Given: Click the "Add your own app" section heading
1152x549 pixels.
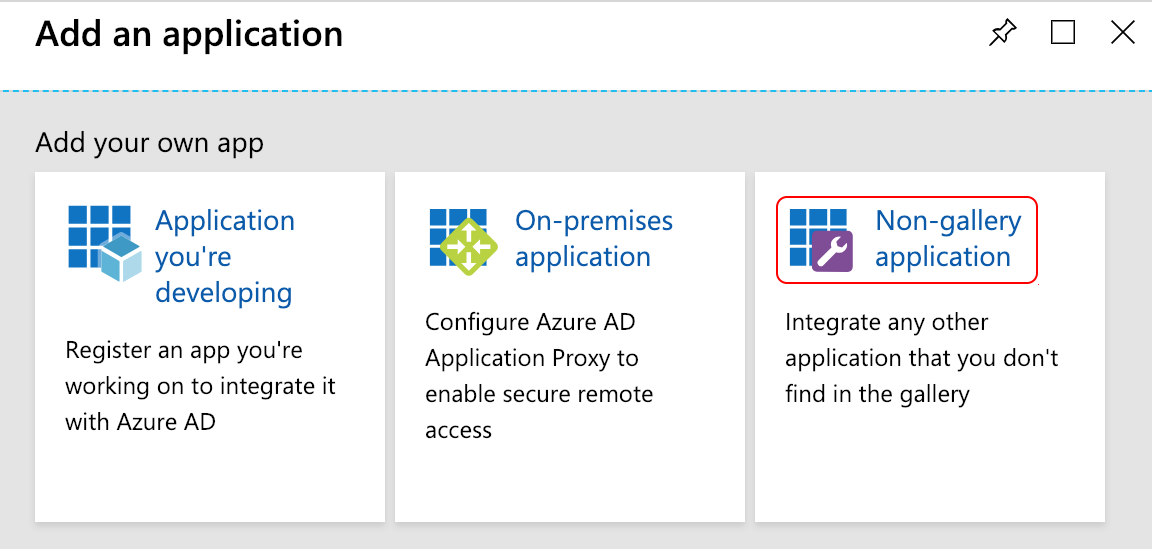Looking at the screenshot, I should pos(149,142).
